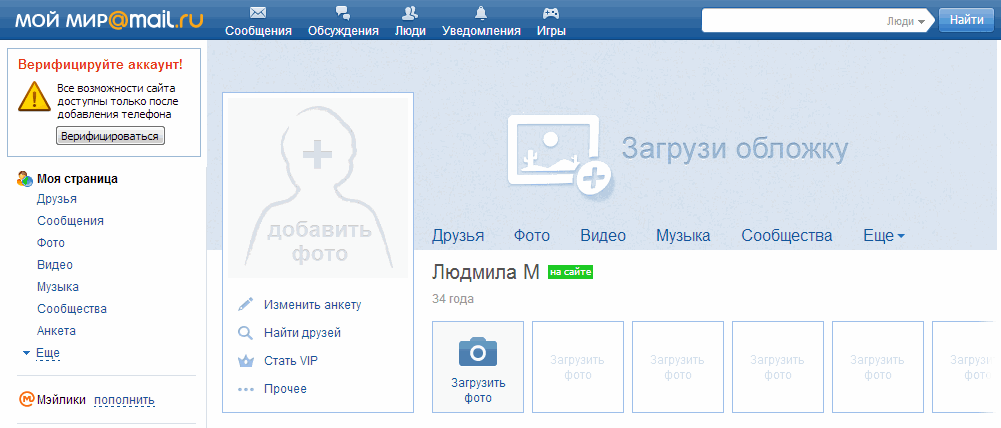Screen dimensions: 1001x428
Task: Open the Музыка profile tab
Action: click(x=683, y=236)
